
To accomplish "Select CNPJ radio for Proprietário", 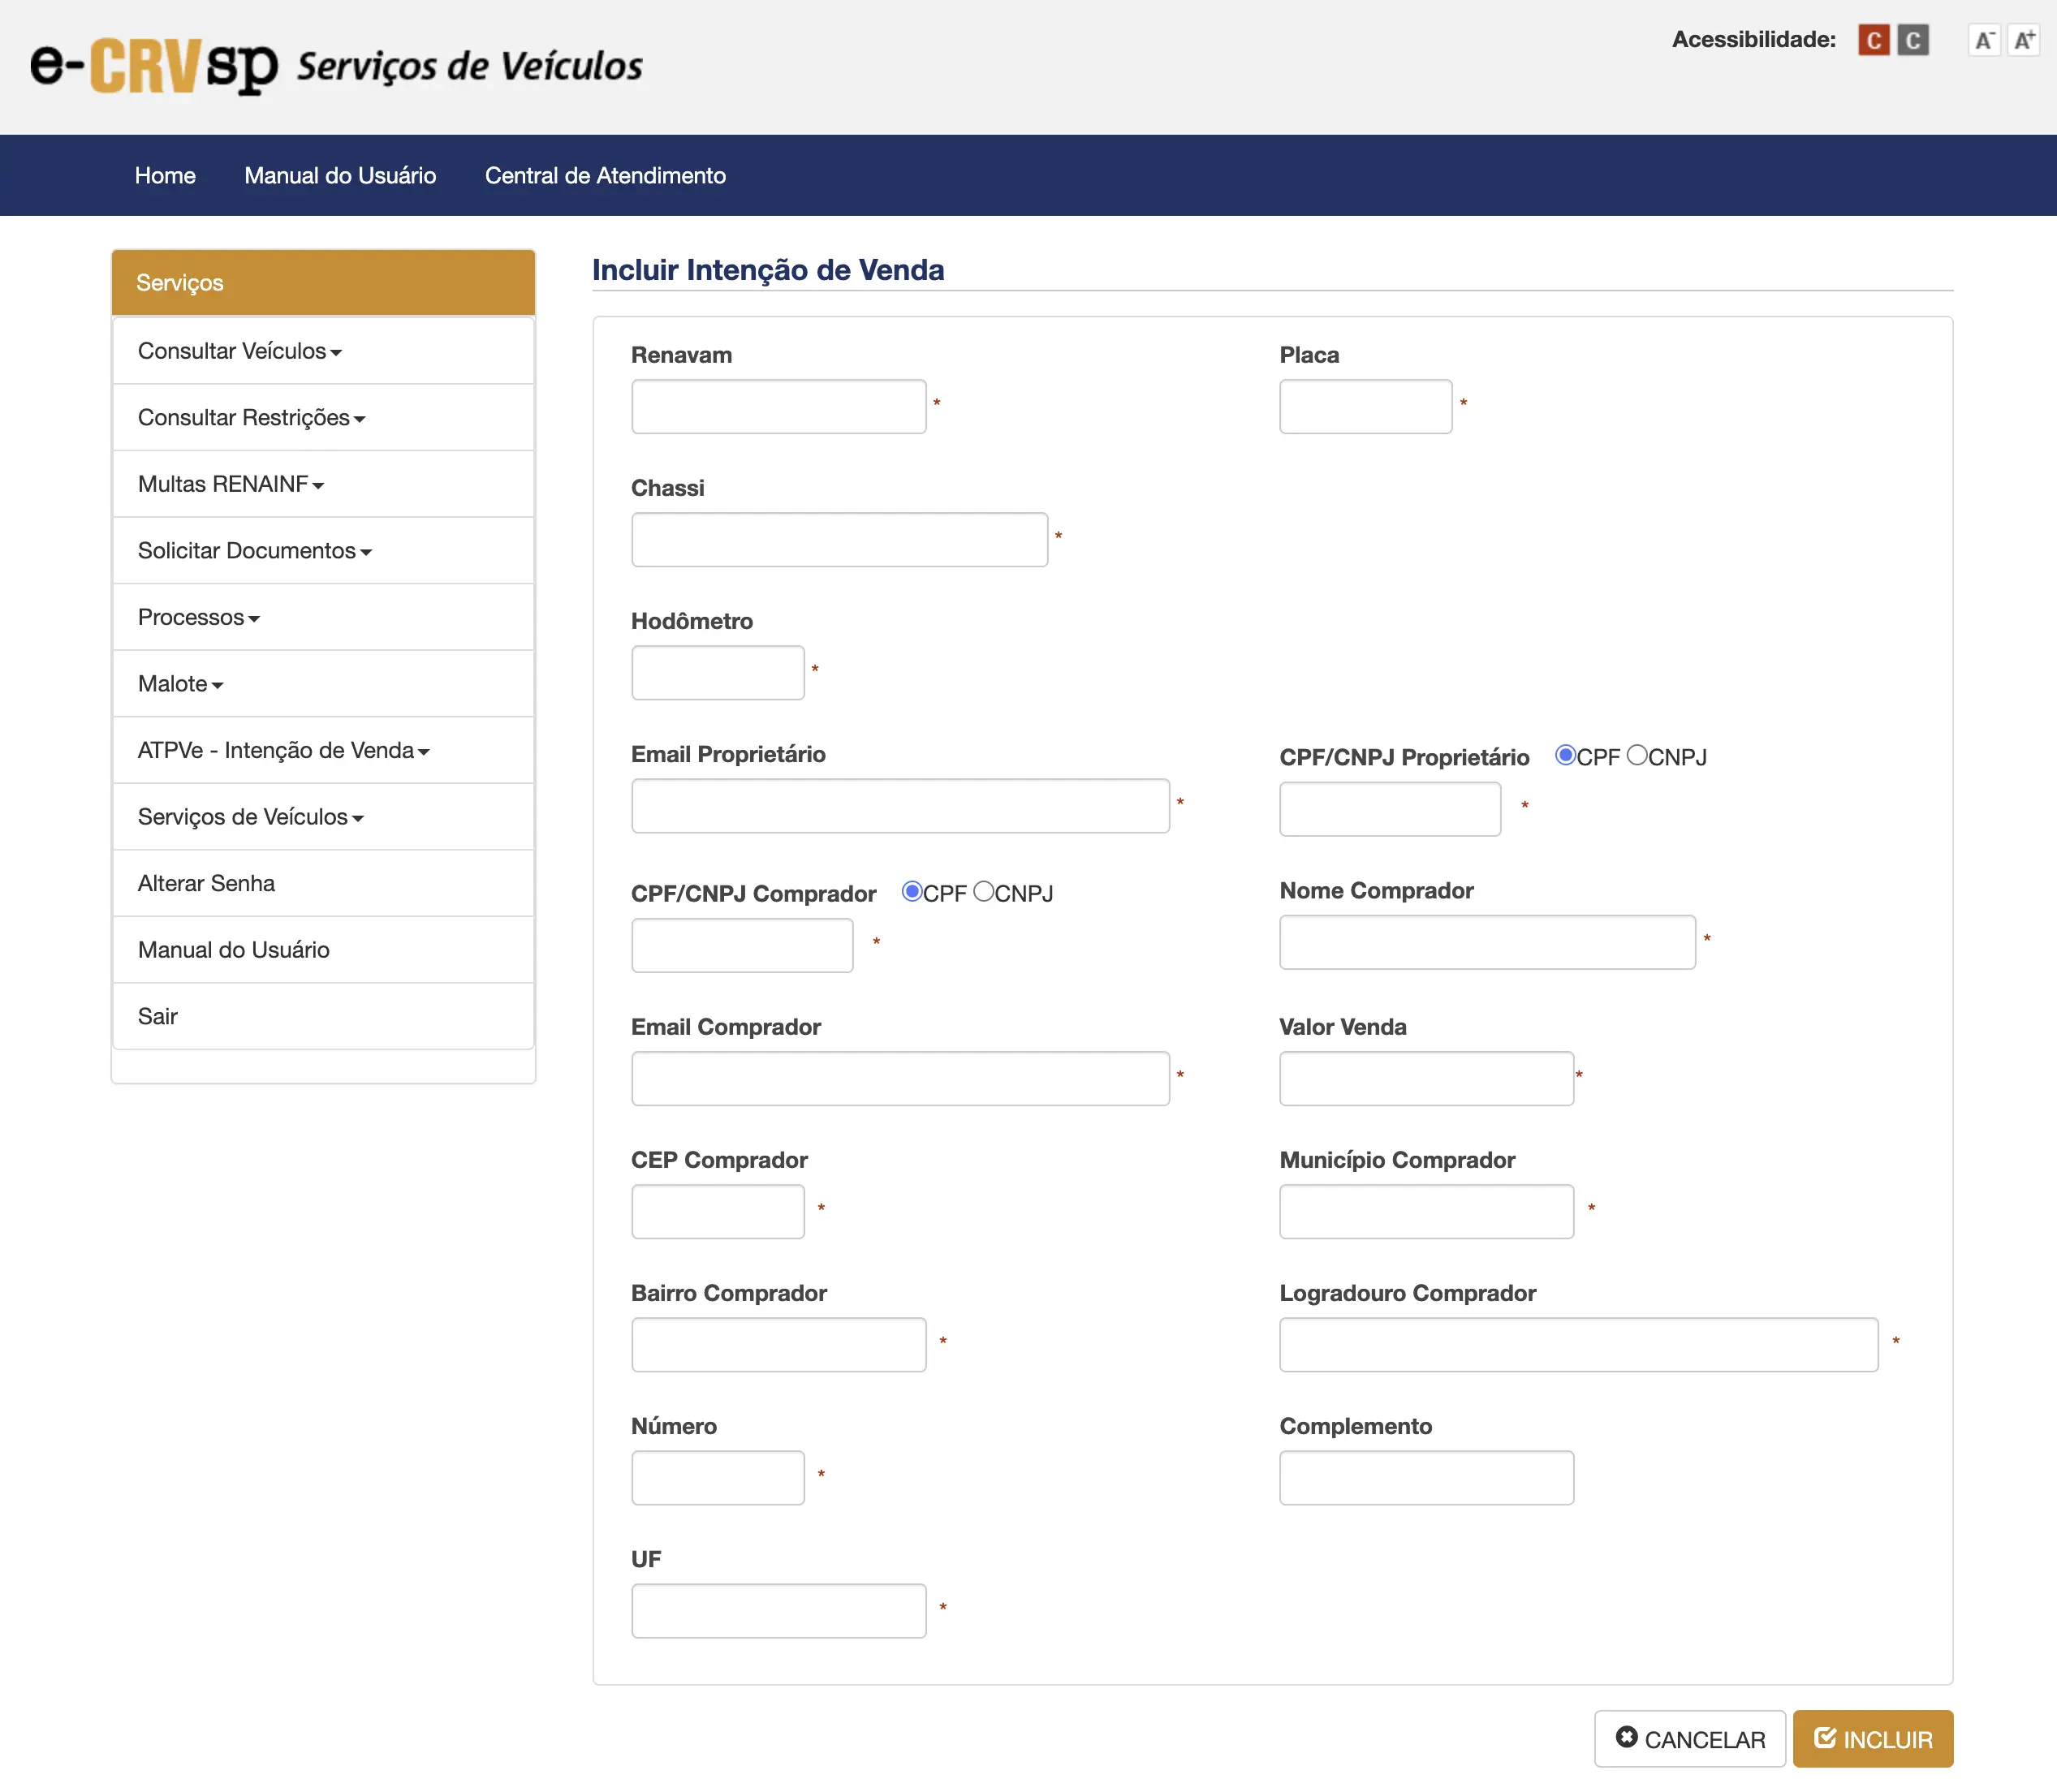I will (1637, 756).
